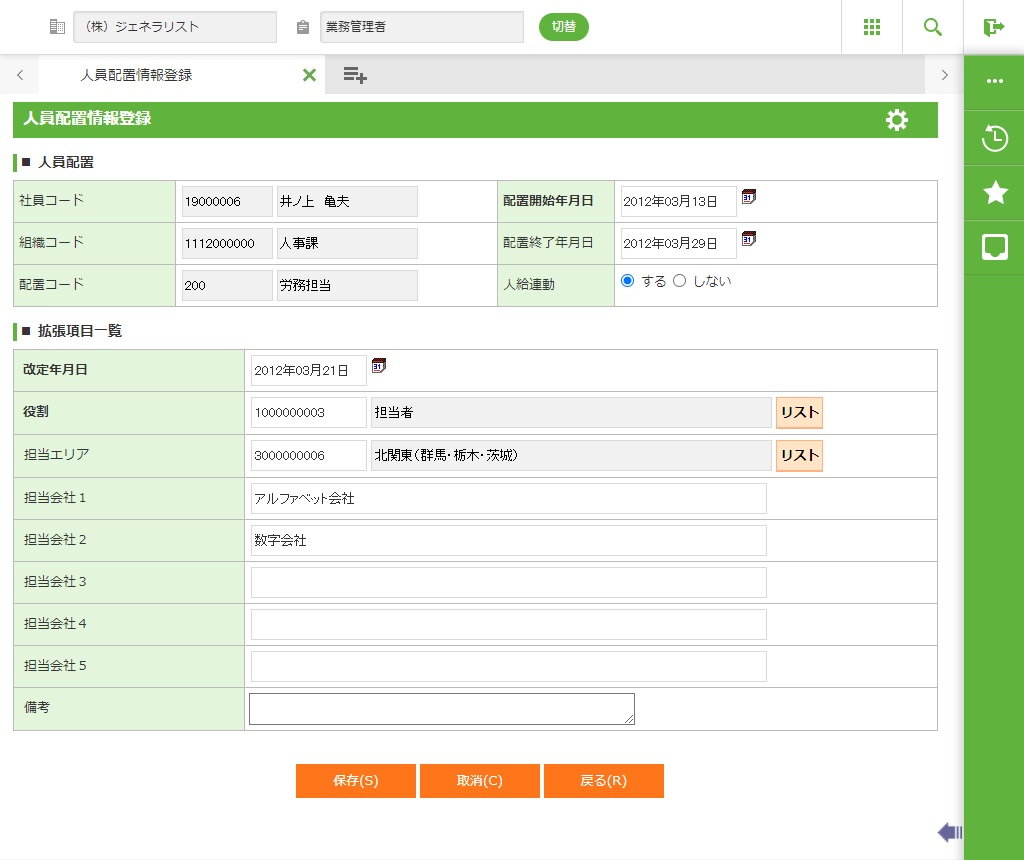
Task: Open favorites star icon in sidebar
Action: 995,193
